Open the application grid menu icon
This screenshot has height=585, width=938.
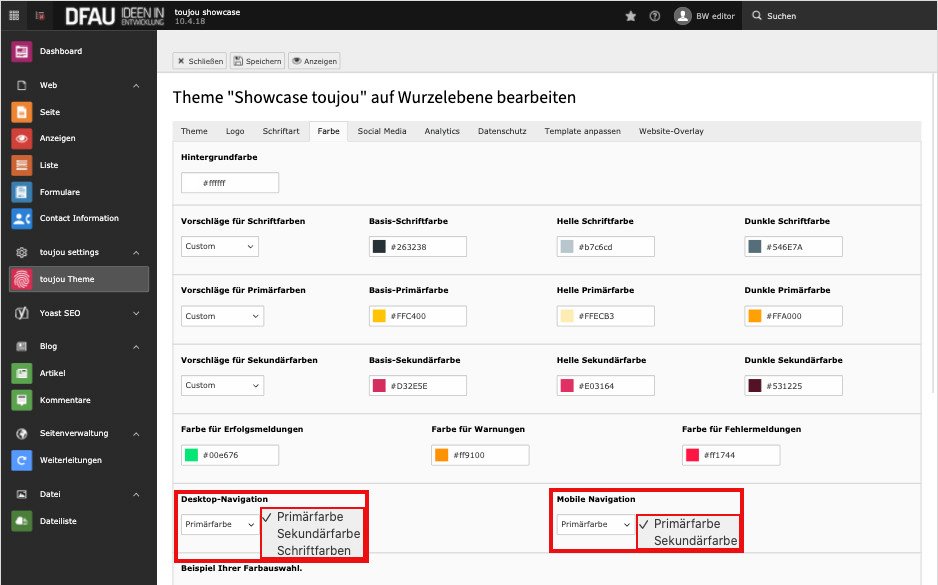click(14, 16)
